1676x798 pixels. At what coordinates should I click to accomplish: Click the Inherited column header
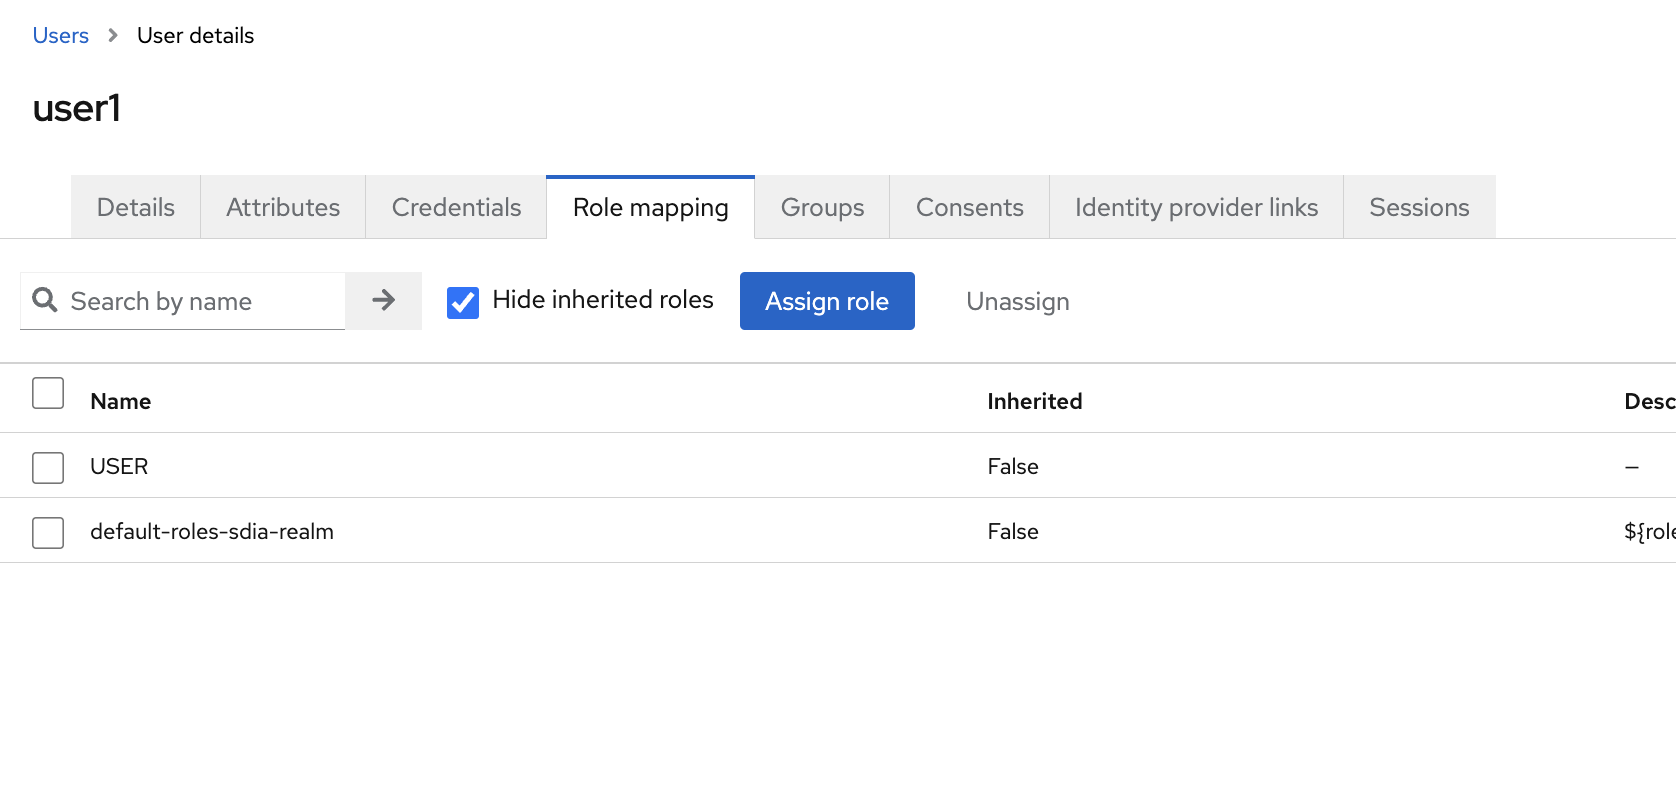(1034, 401)
